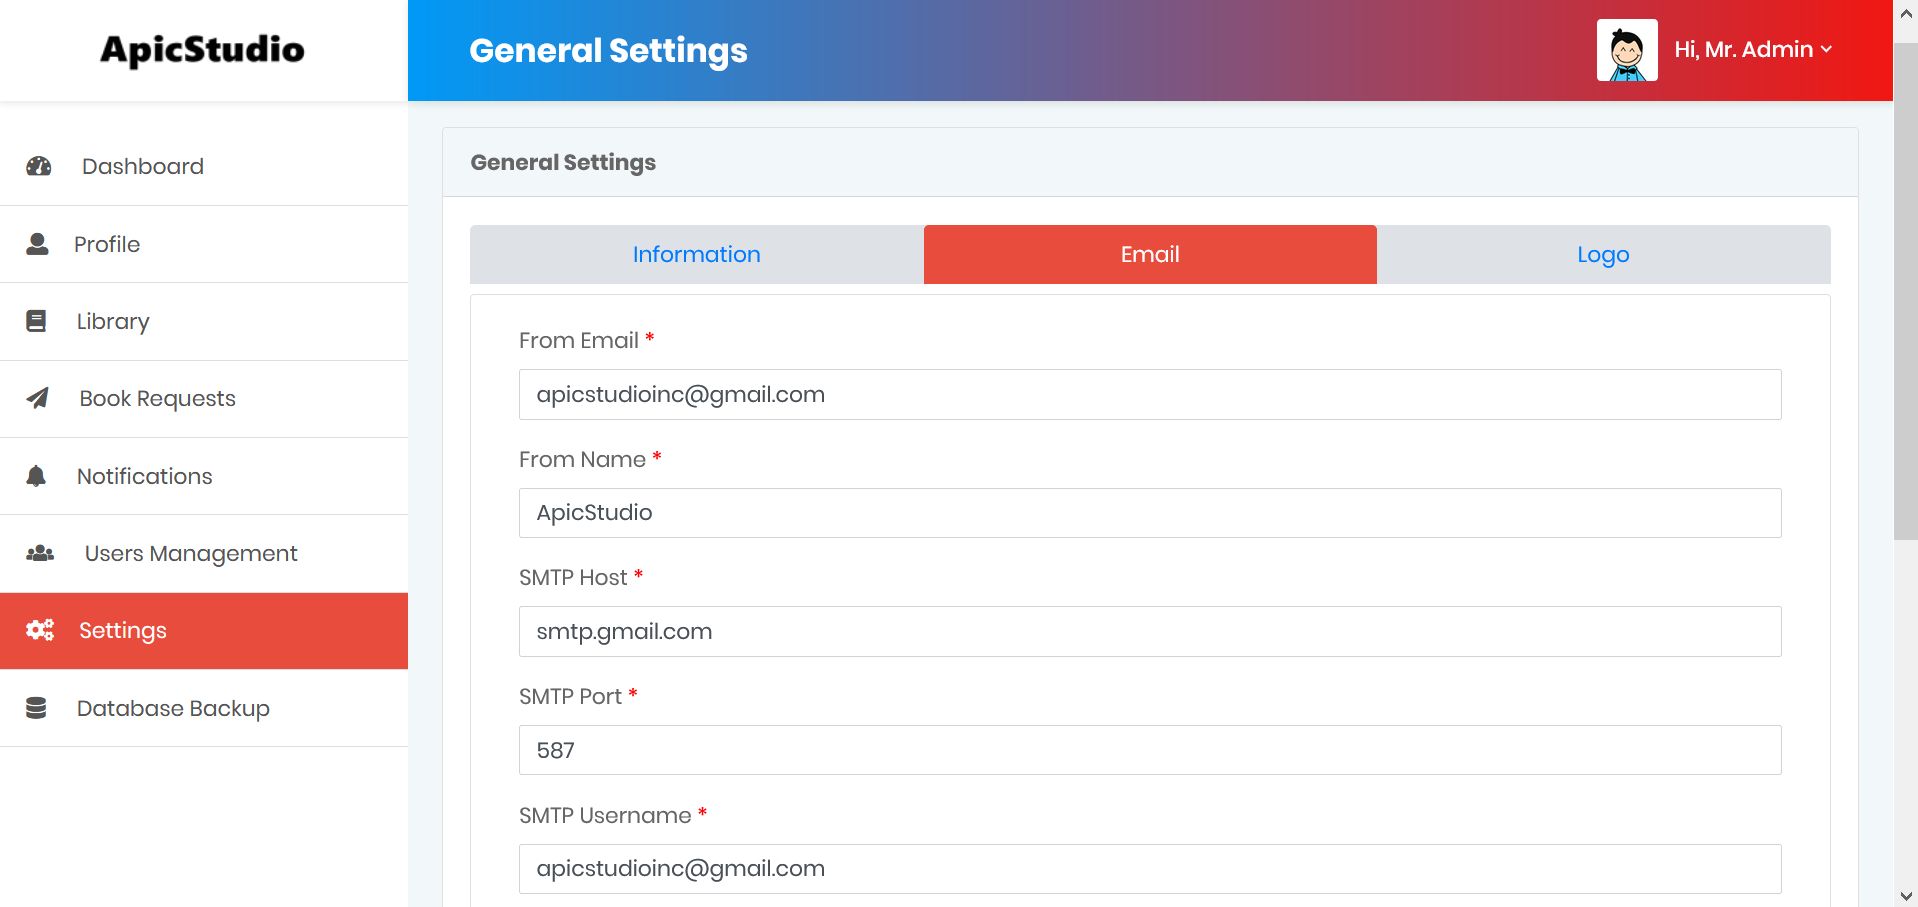Image resolution: width=1918 pixels, height=907 pixels.
Task: Switch to the Information tab
Action: [696, 255]
